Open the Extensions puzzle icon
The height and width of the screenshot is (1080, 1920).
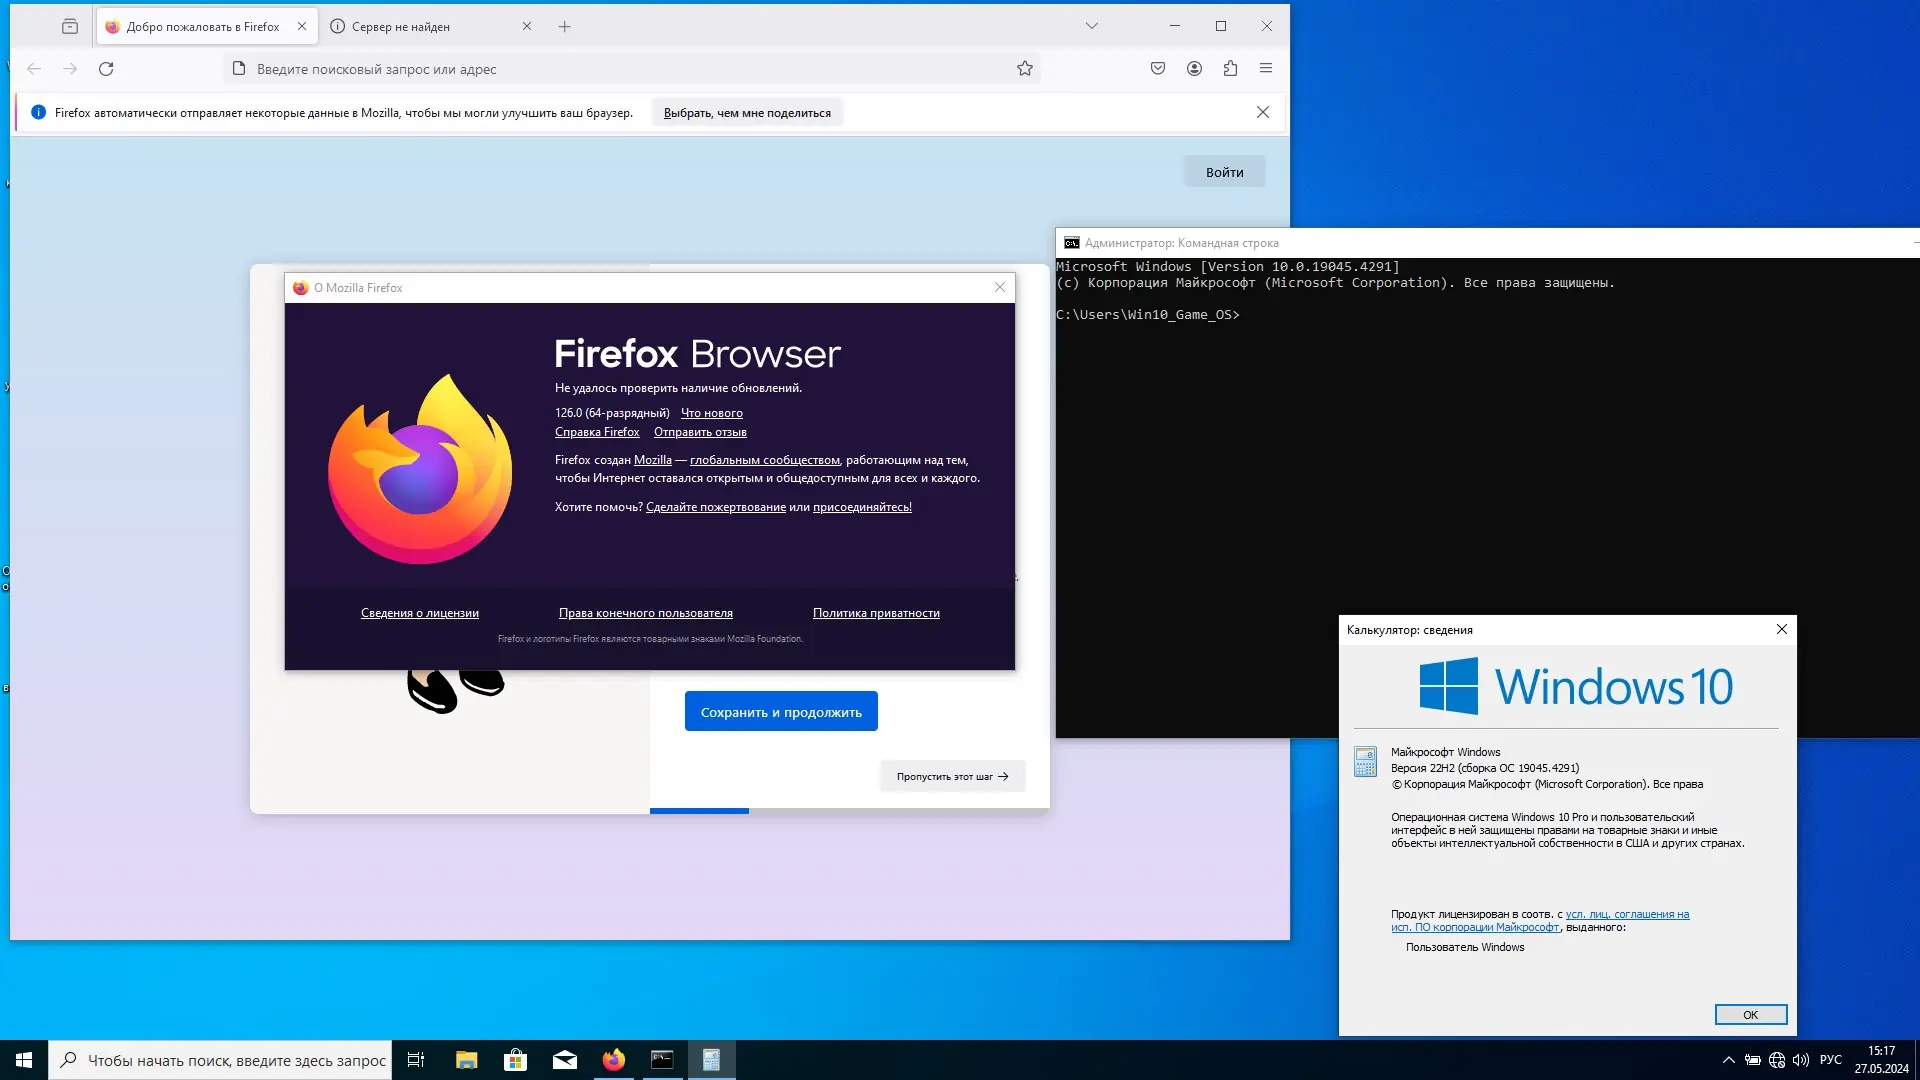[x=1230, y=69]
